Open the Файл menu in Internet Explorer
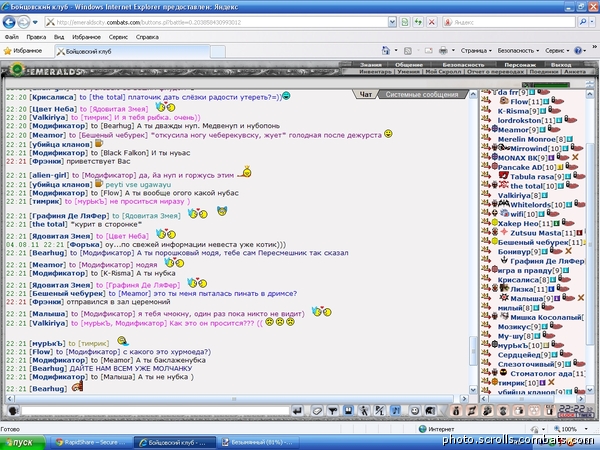The image size is (600, 450). tap(12, 37)
